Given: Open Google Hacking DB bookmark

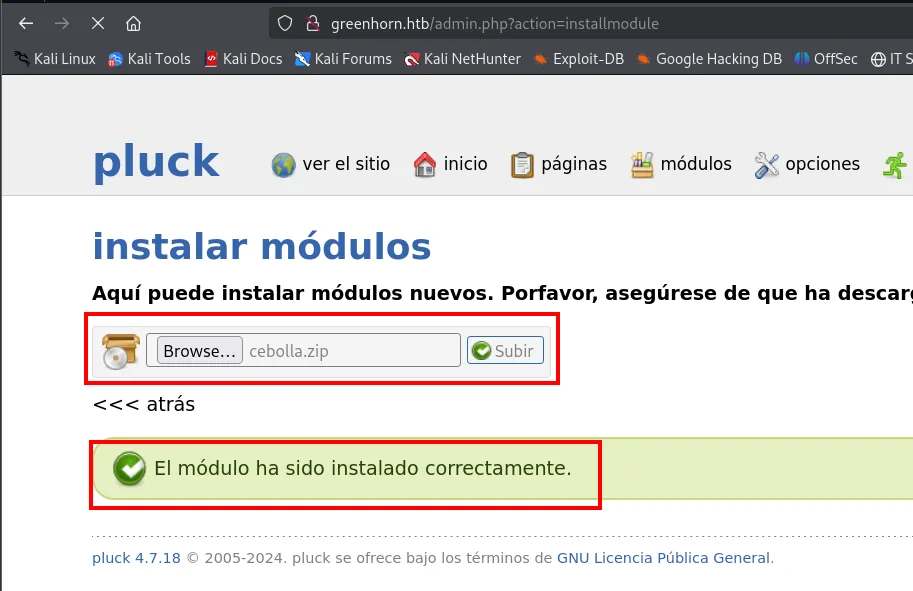Looking at the screenshot, I should 709,59.
